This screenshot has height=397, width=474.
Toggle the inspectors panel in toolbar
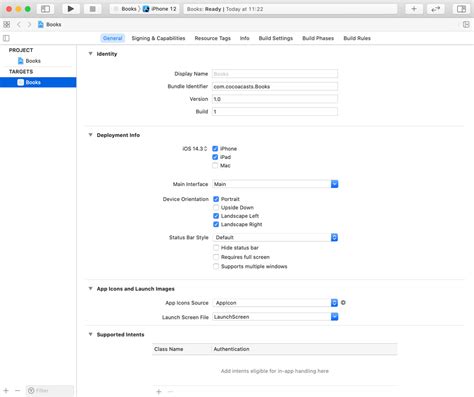(x=461, y=9)
